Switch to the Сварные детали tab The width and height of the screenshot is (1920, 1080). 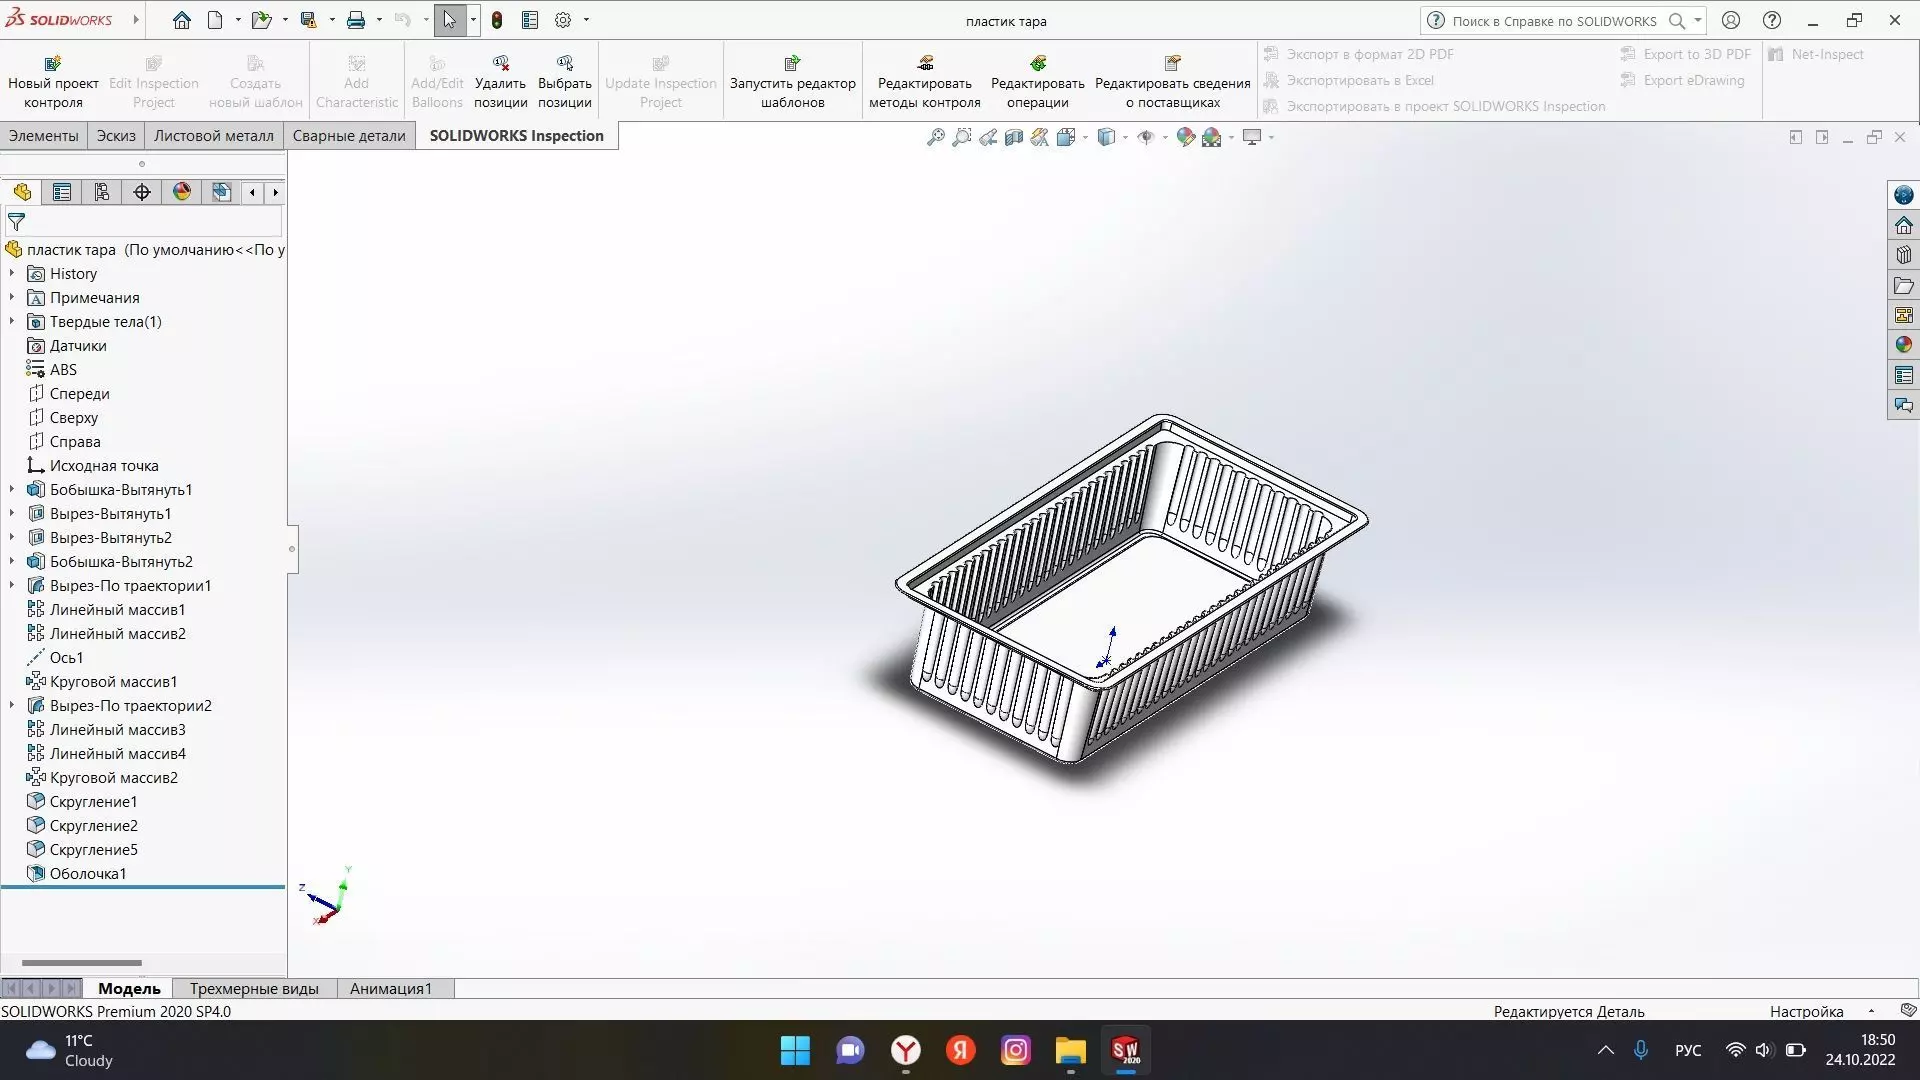coord(349,136)
